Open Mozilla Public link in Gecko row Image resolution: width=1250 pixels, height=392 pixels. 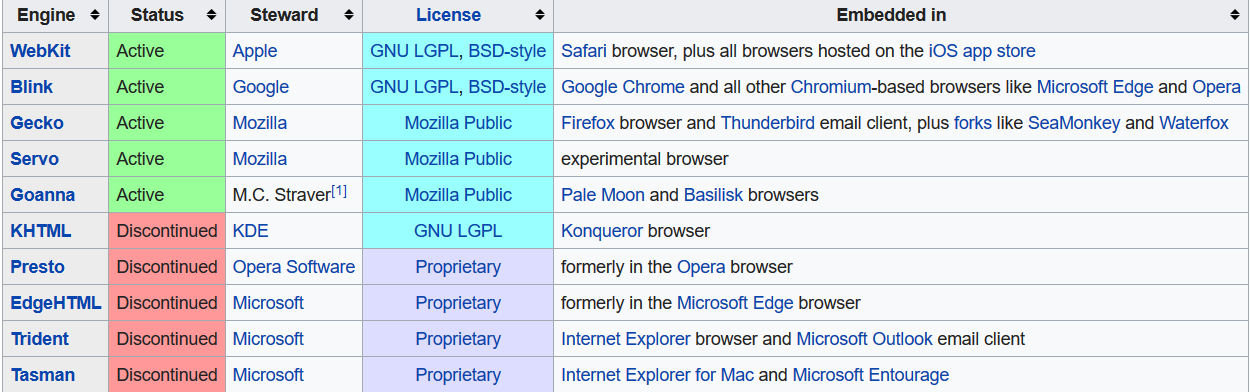point(458,123)
